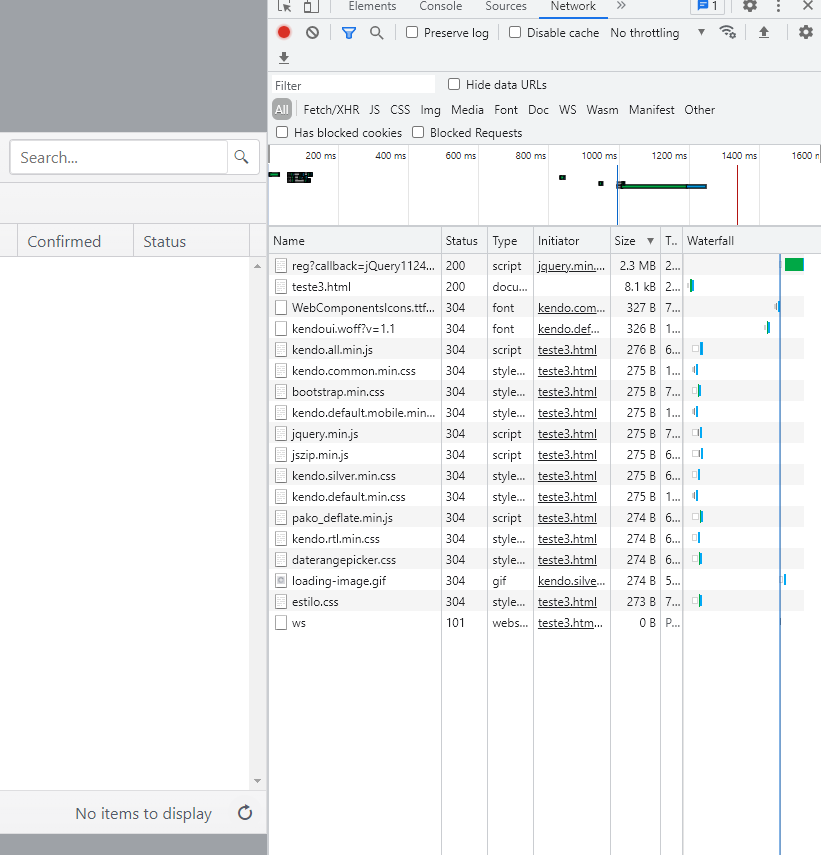Close DevTools panel with X

(808, 6)
